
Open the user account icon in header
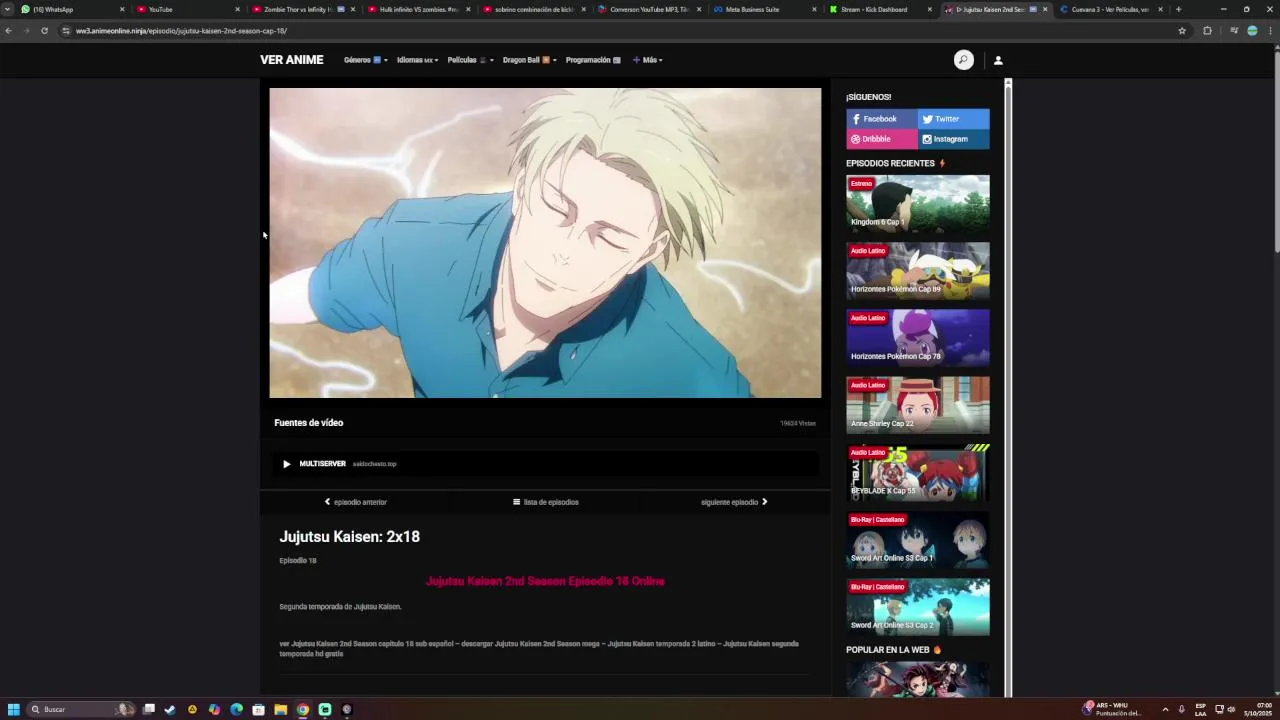(x=998, y=60)
